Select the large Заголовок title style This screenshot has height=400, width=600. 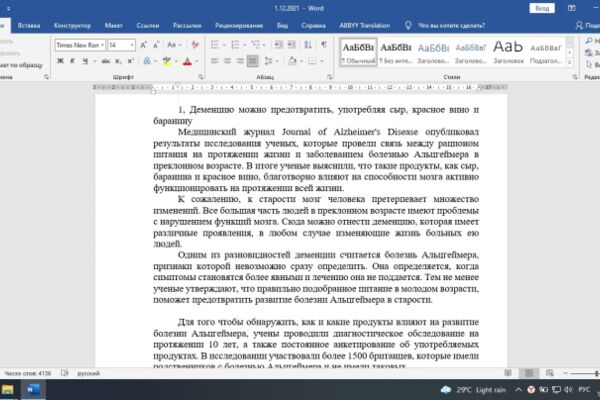(508, 52)
